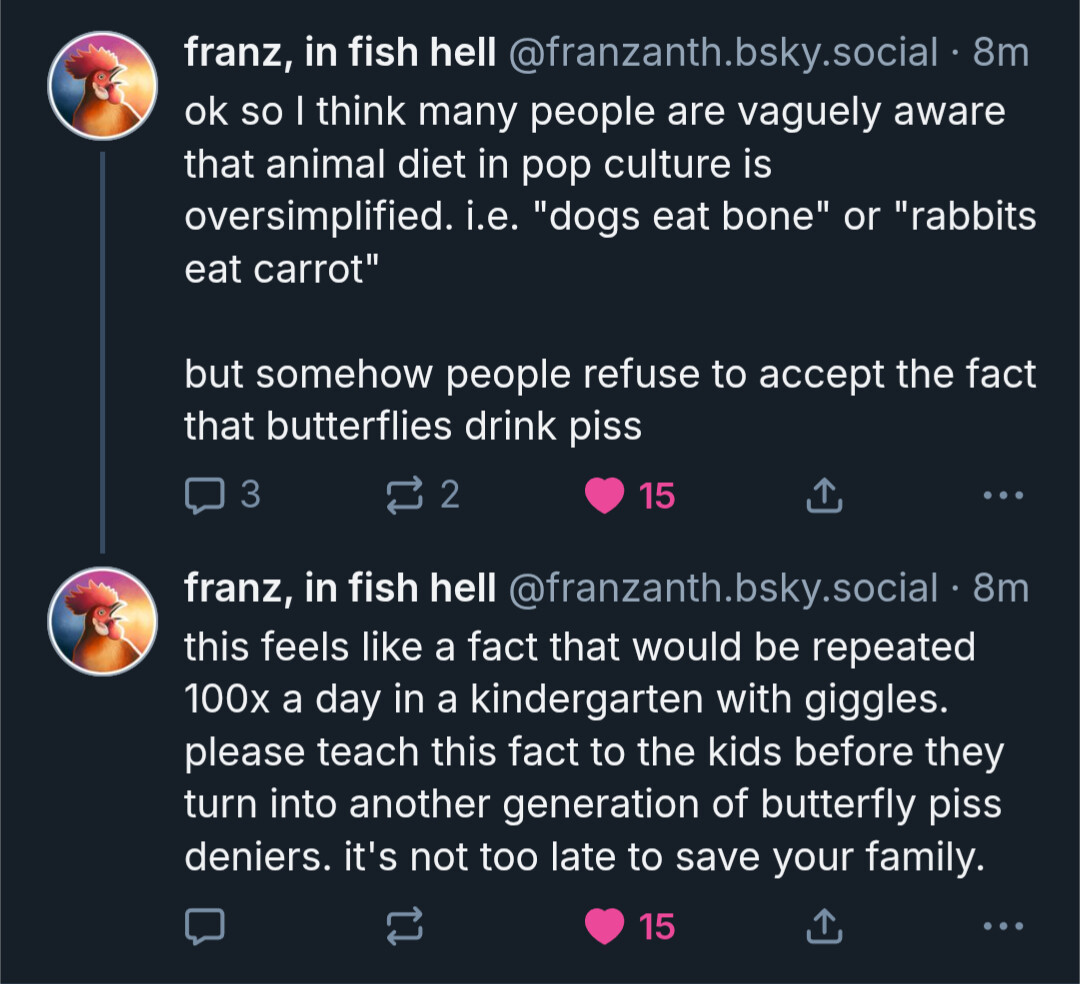Unlike the second post's pink heart
The width and height of the screenshot is (1080, 984).
pyautogui.click(x=604, y=927)
